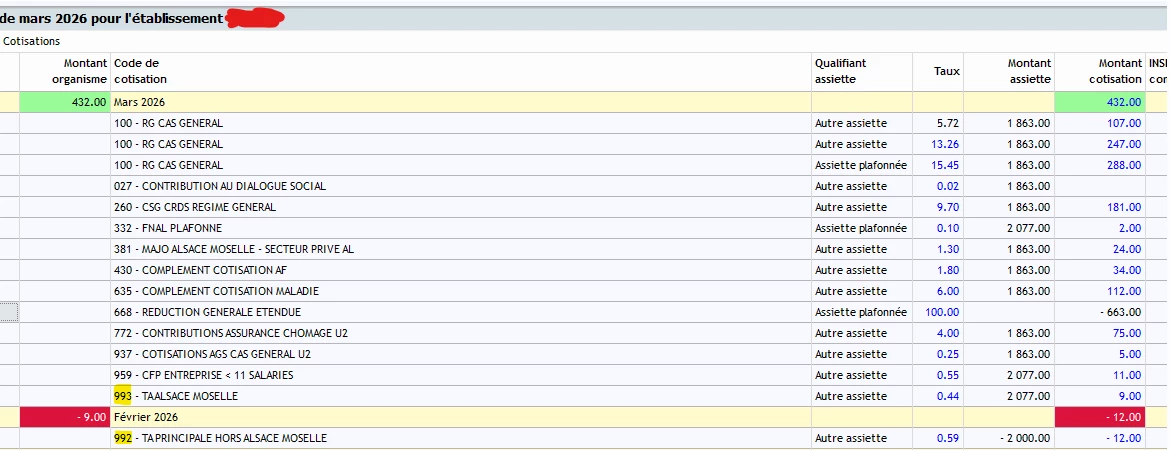Screen dimensions: 1170x450
Task: Click the Qualifiant assiette column header
Action: [x=840, y=71]
